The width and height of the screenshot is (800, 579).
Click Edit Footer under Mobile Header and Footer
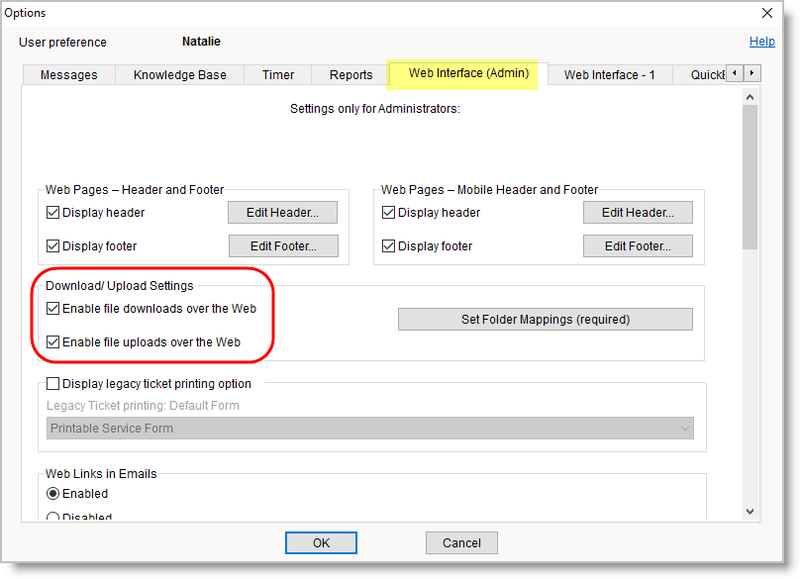pos(638,246)
